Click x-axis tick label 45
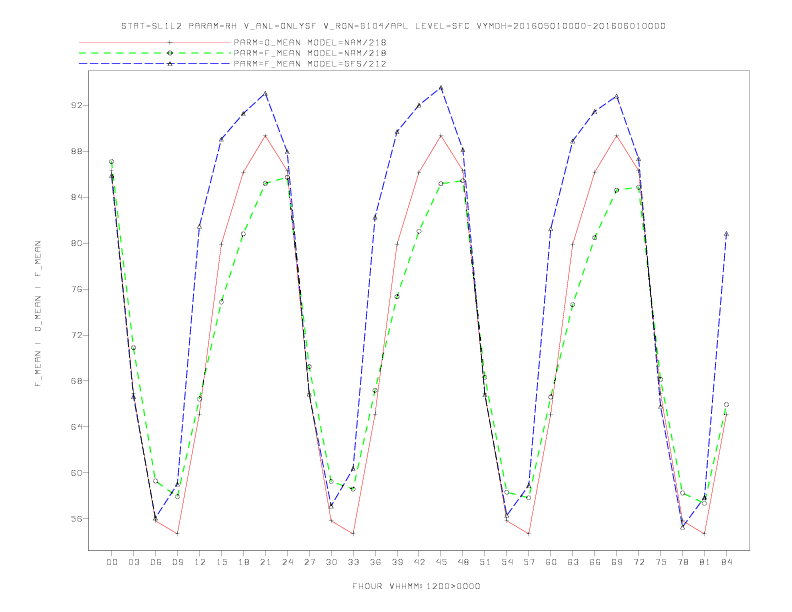Image resolution: width=792 pixels, height=612 pixels. 441,562
